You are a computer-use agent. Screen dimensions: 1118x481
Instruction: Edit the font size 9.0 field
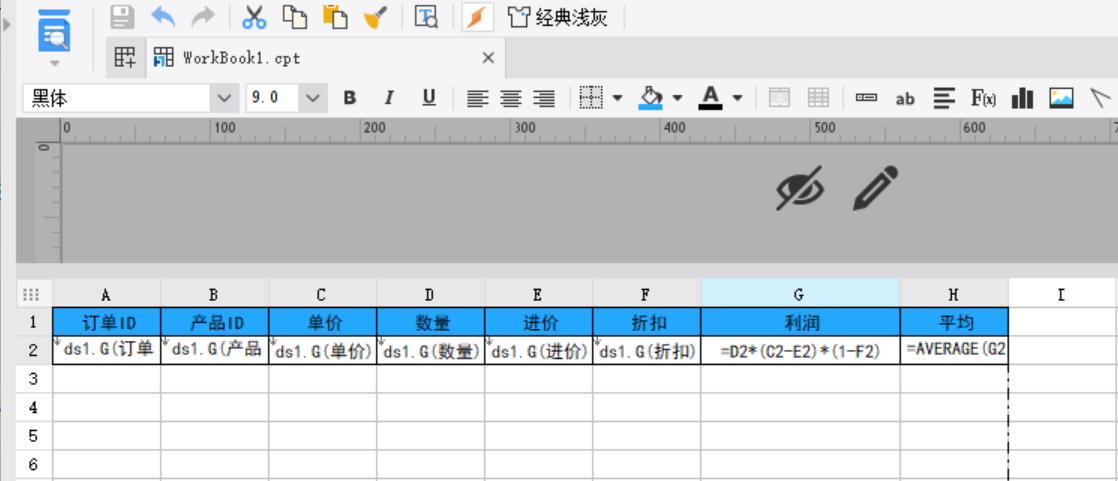[x=272, y=98]
